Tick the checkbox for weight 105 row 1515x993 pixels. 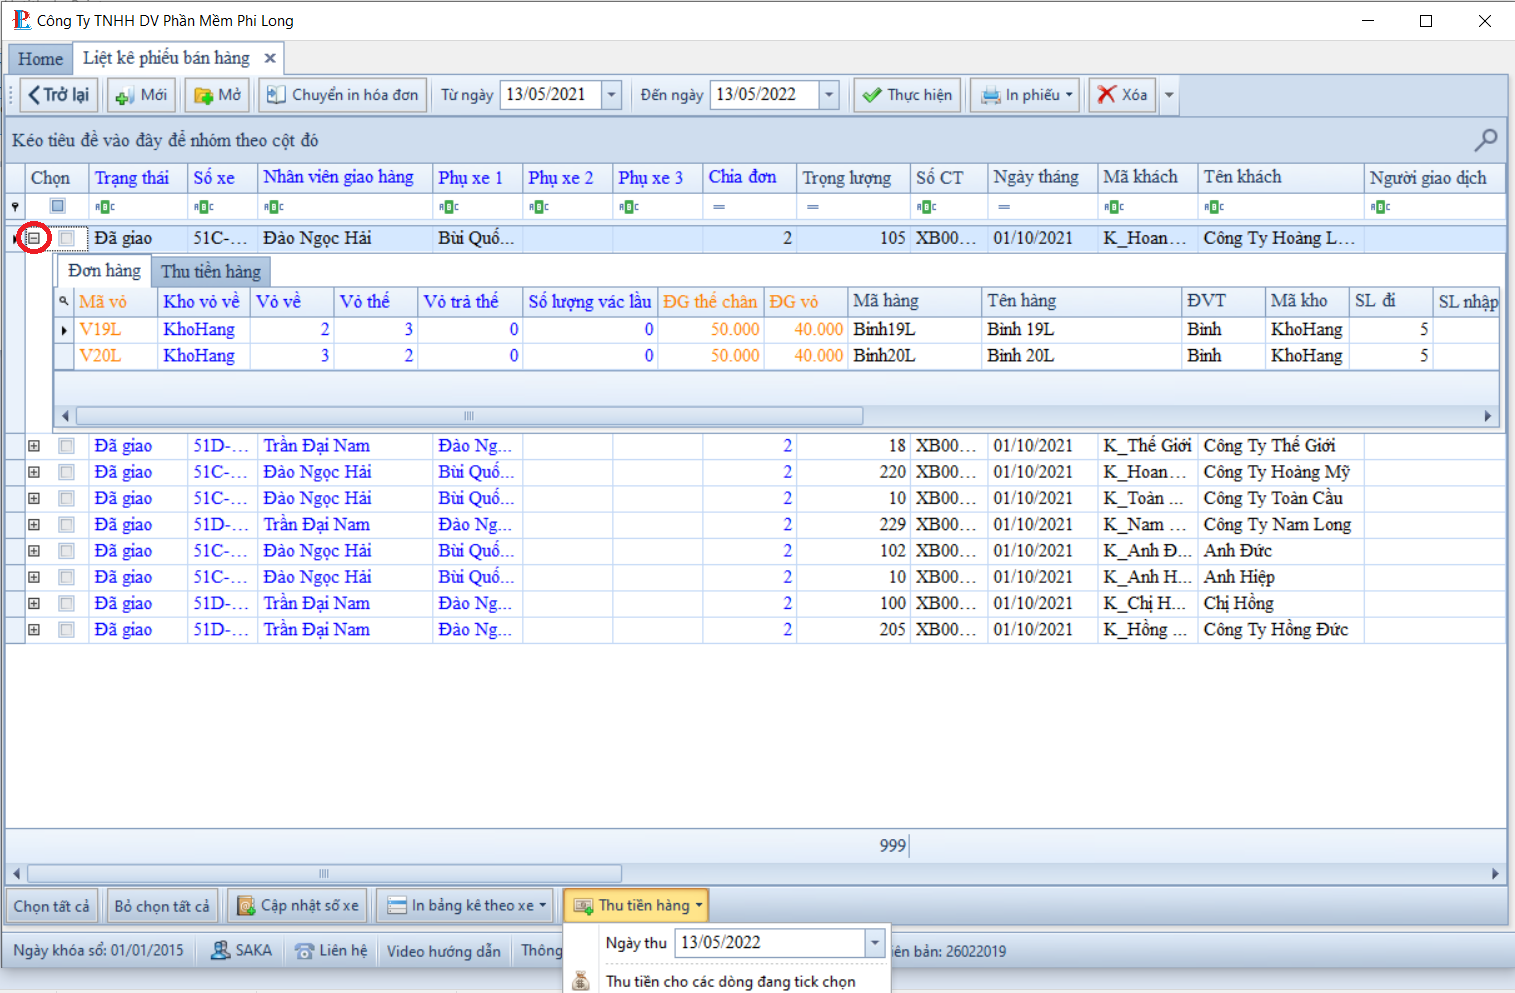pyautogui.click(x=67, y=238)
